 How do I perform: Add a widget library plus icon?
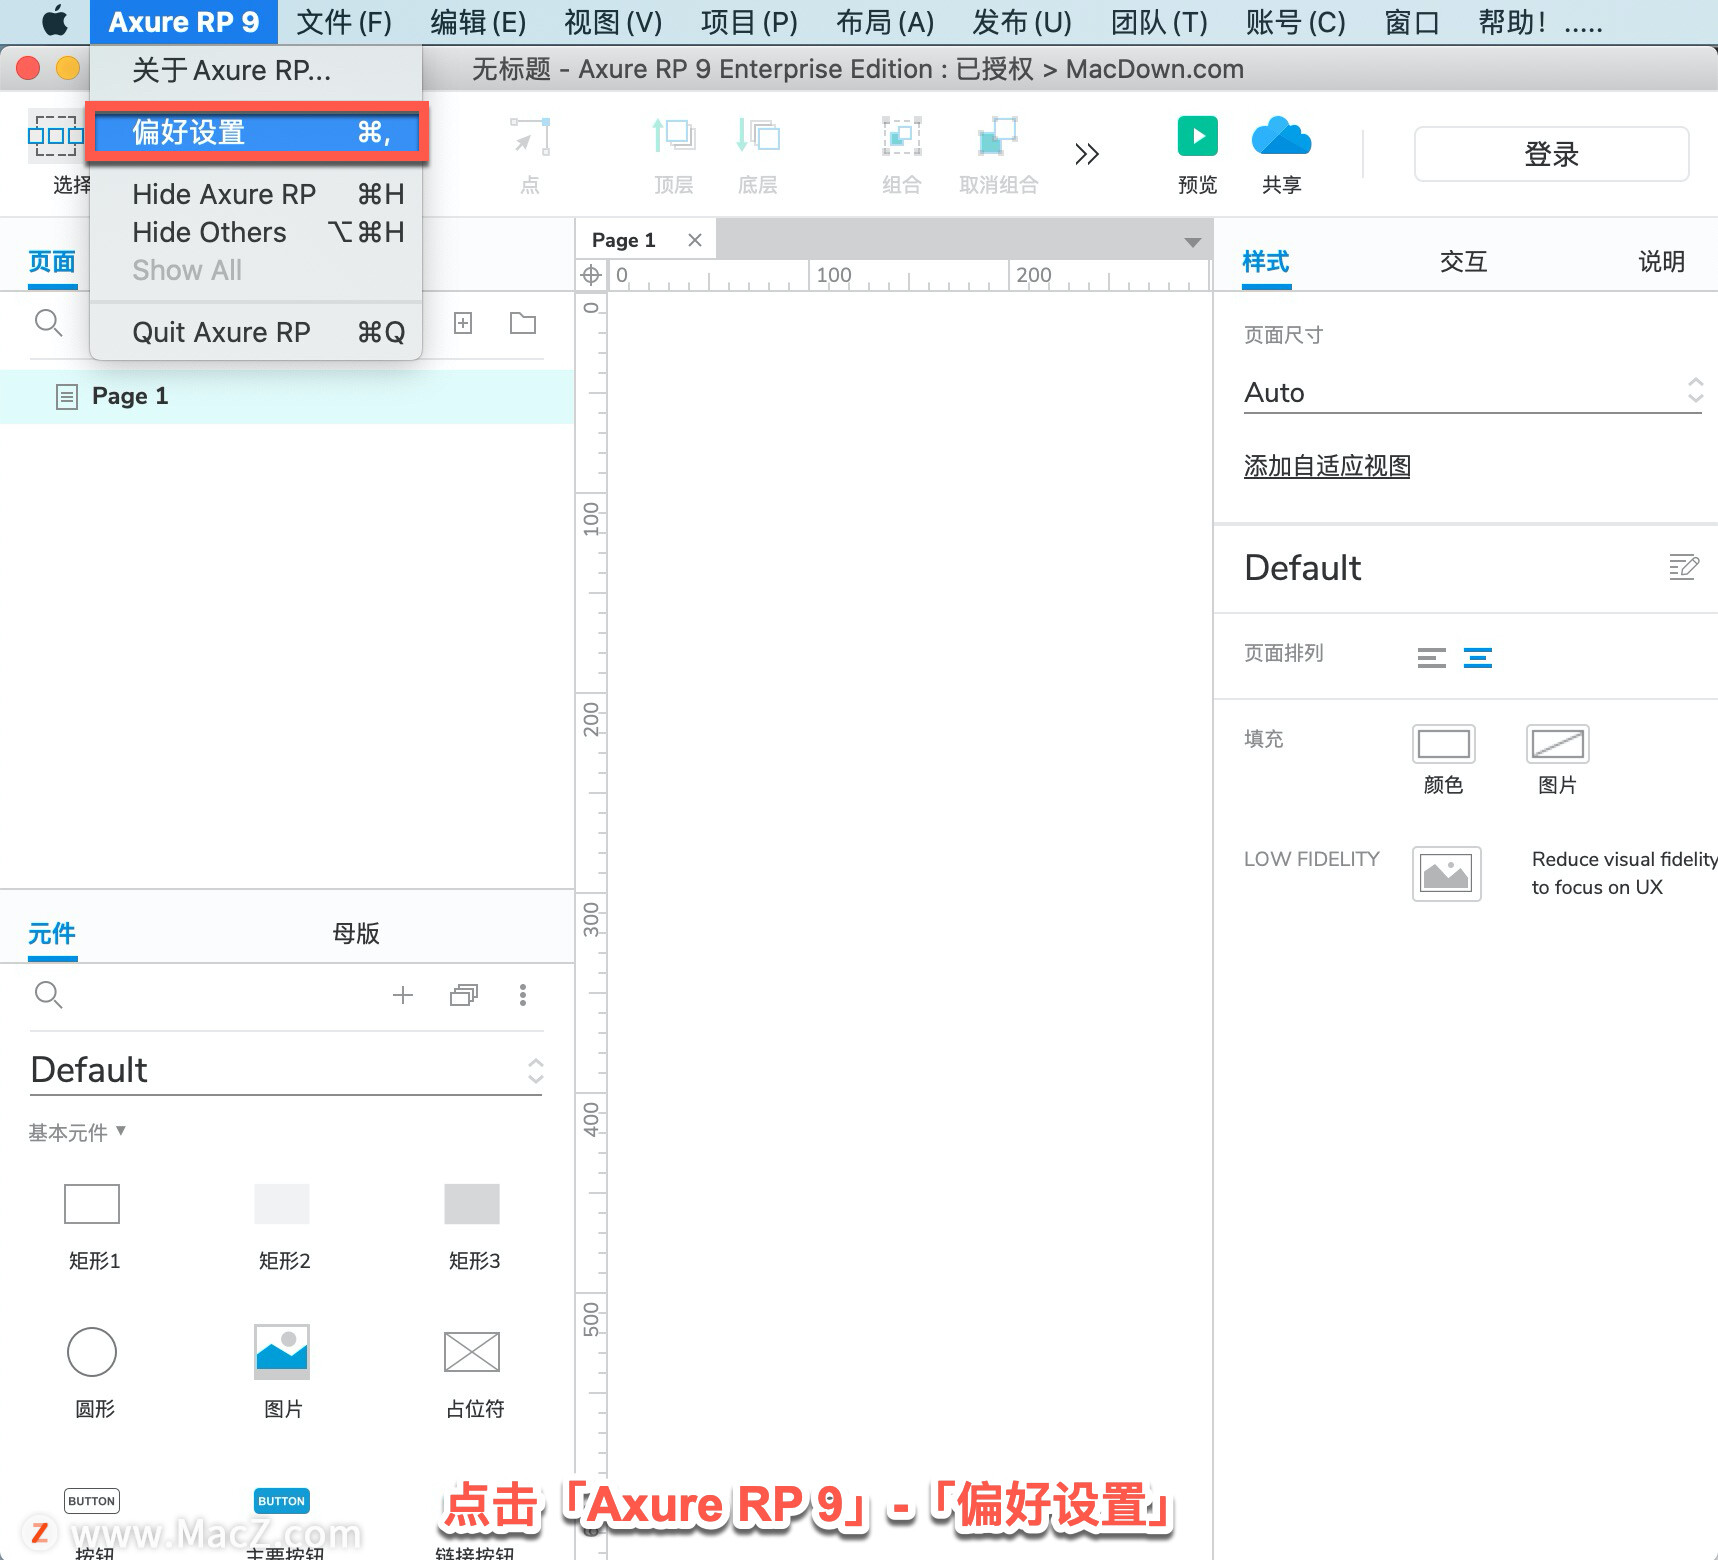403,994
